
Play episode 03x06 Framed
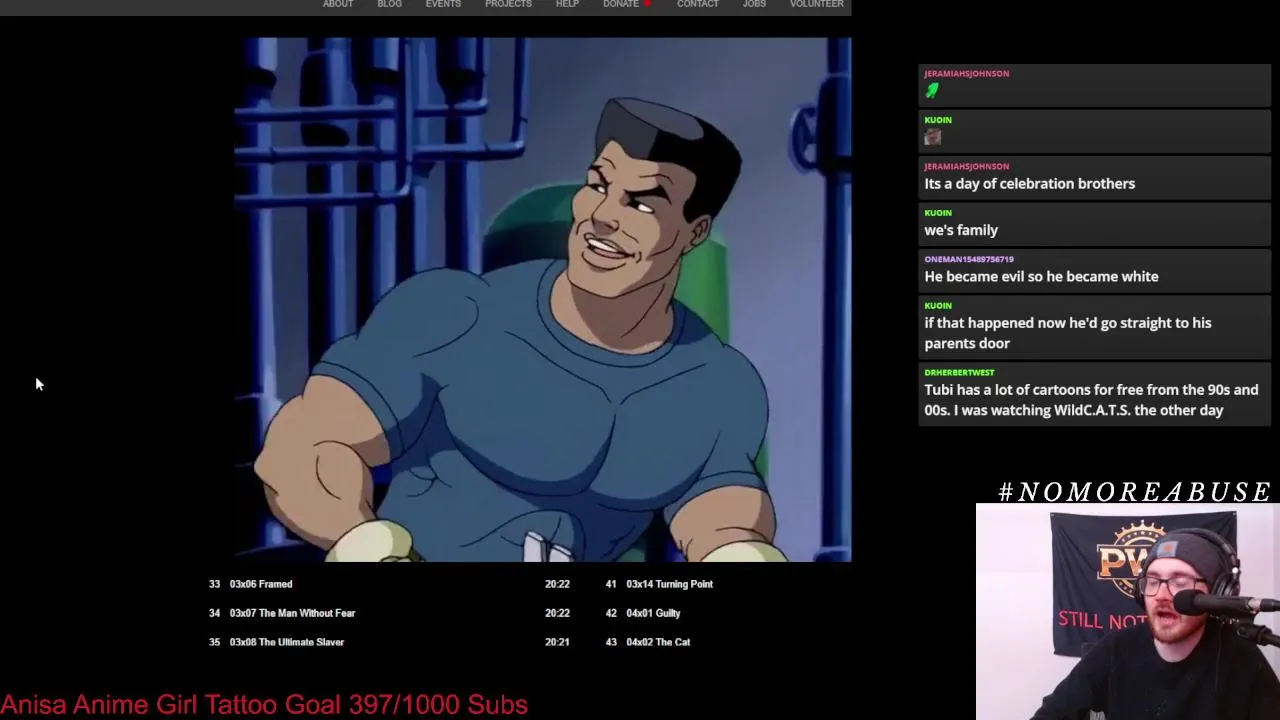click(261, 584)
